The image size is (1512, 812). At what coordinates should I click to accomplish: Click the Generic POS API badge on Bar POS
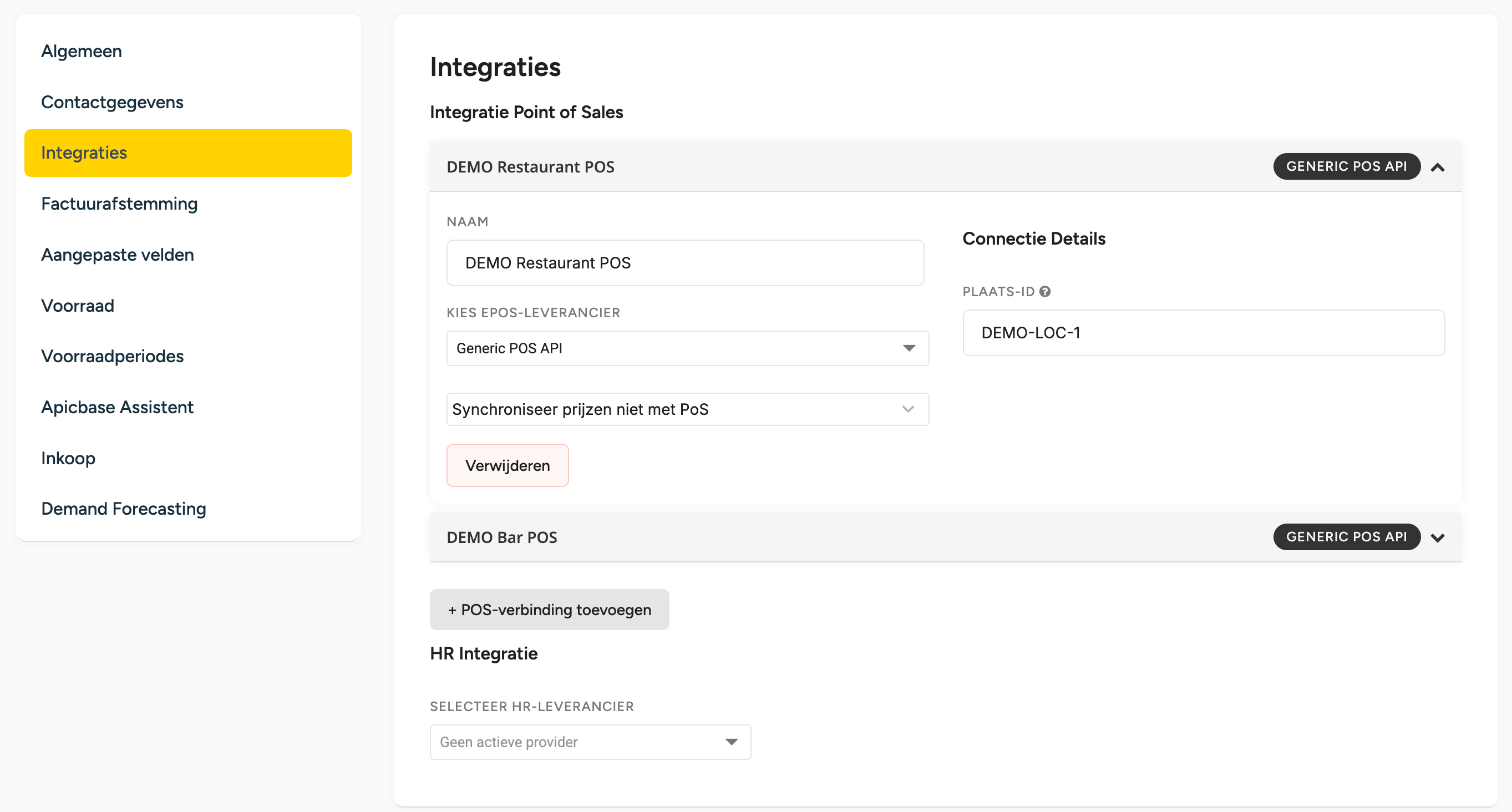tap(1346, 537)
